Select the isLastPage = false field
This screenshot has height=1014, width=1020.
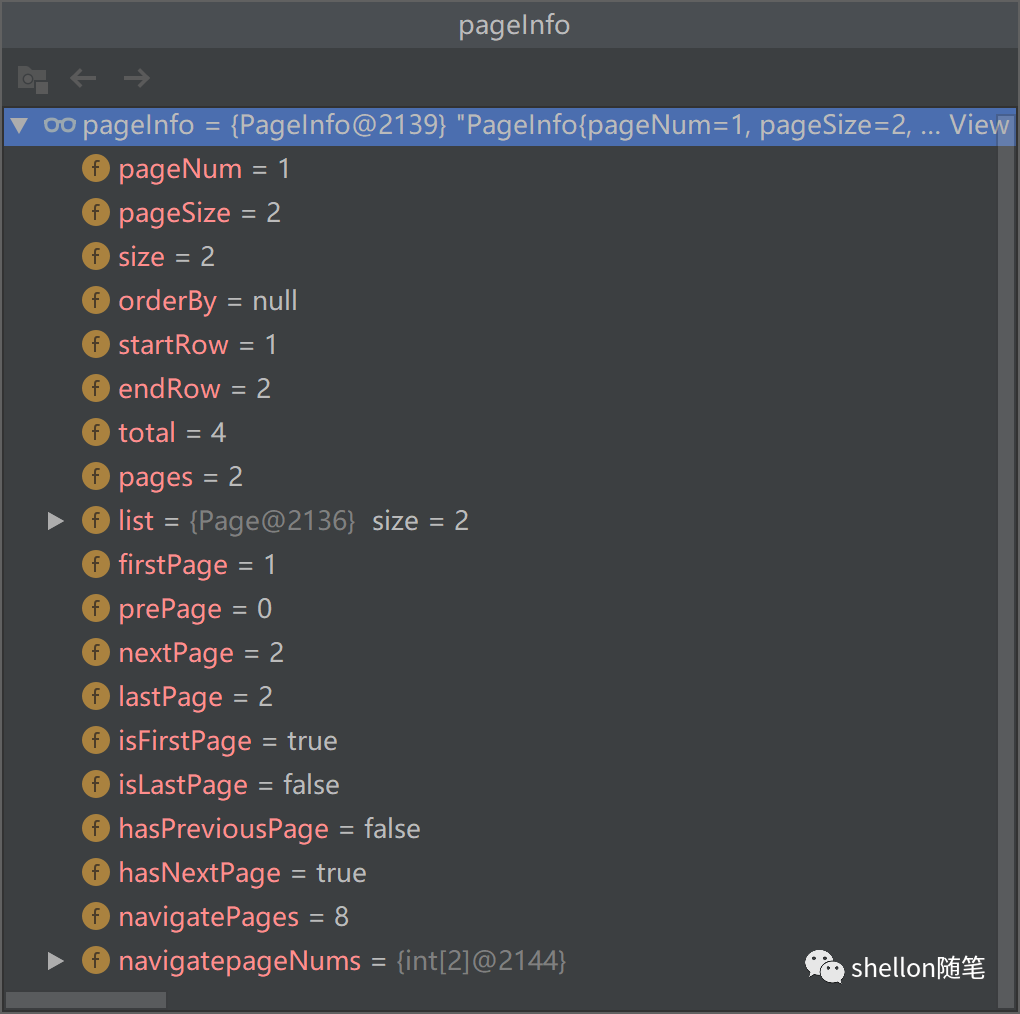click(228, 785)
